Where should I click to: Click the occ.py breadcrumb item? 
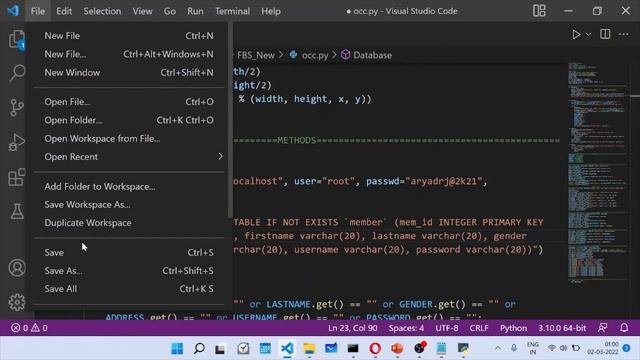pos(315,55)
